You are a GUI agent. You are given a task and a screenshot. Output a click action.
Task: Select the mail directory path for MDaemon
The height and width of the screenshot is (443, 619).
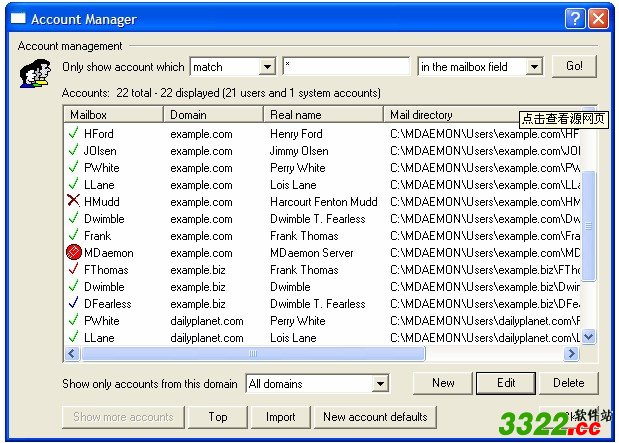[x=485, y=253]
